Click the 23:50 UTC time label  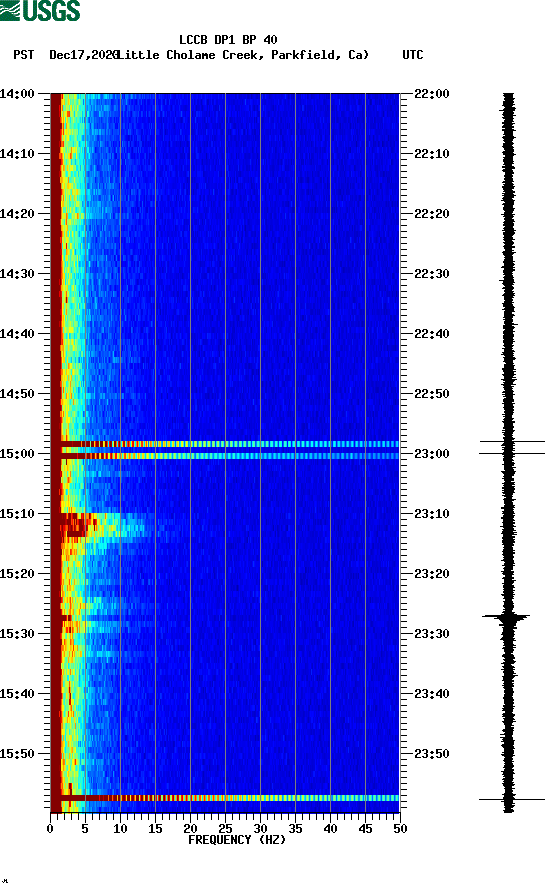431,754
